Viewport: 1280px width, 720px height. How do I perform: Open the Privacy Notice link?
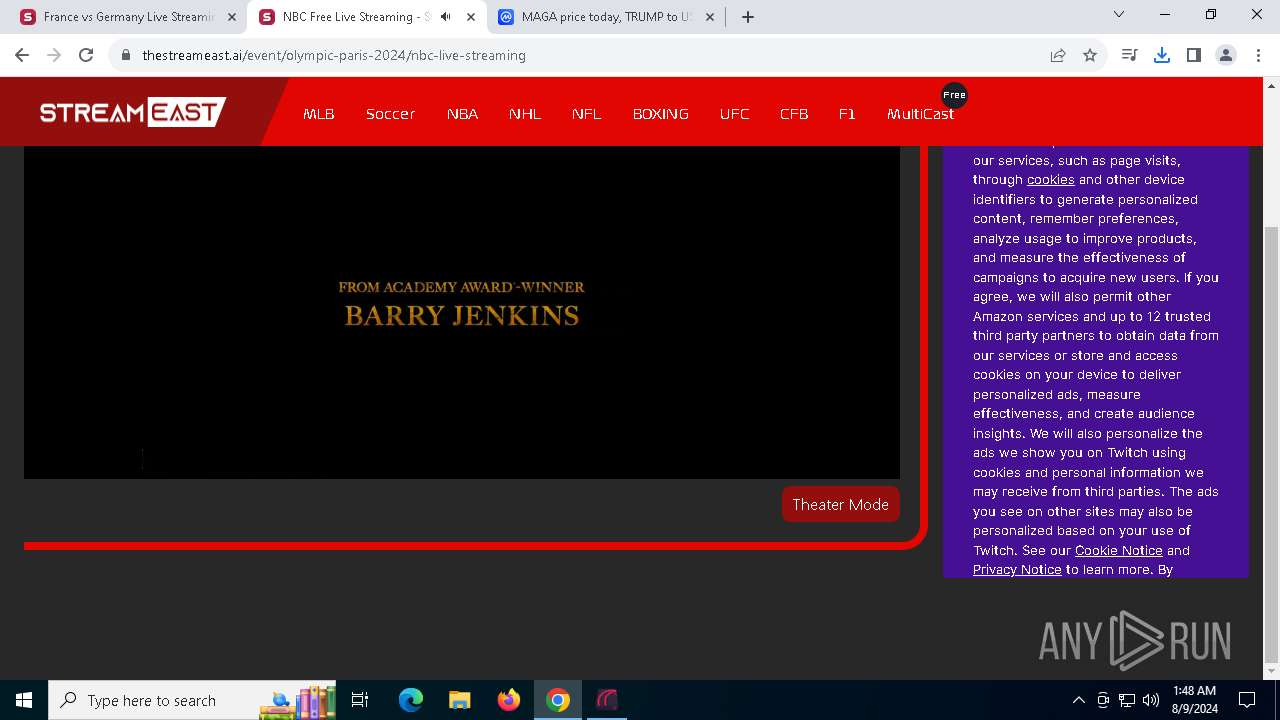pos(1017,569)
